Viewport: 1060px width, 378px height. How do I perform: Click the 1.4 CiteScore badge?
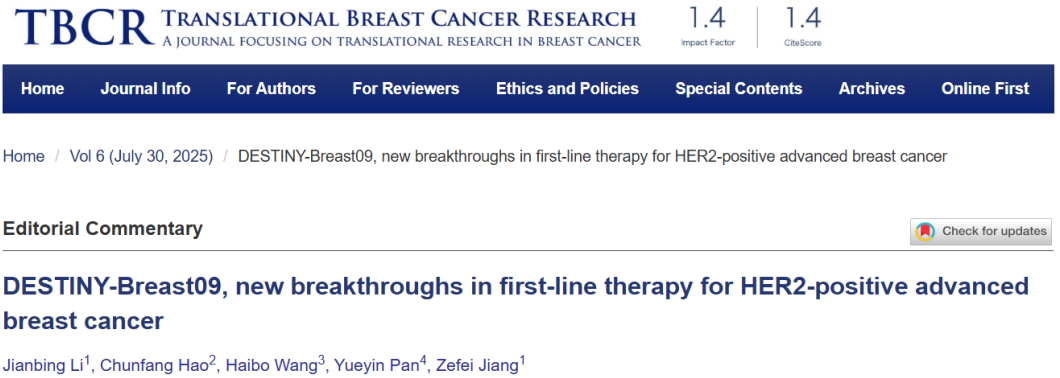(803, 26)
